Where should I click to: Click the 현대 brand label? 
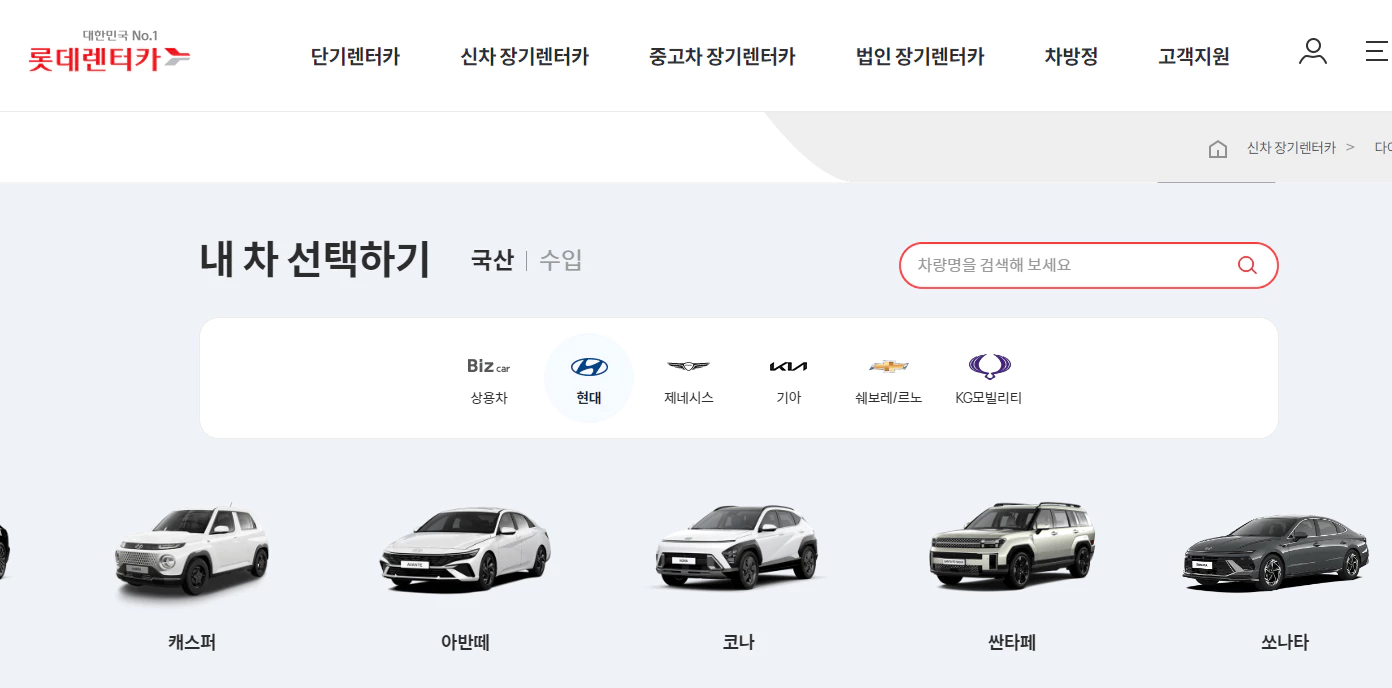(589, 397)
